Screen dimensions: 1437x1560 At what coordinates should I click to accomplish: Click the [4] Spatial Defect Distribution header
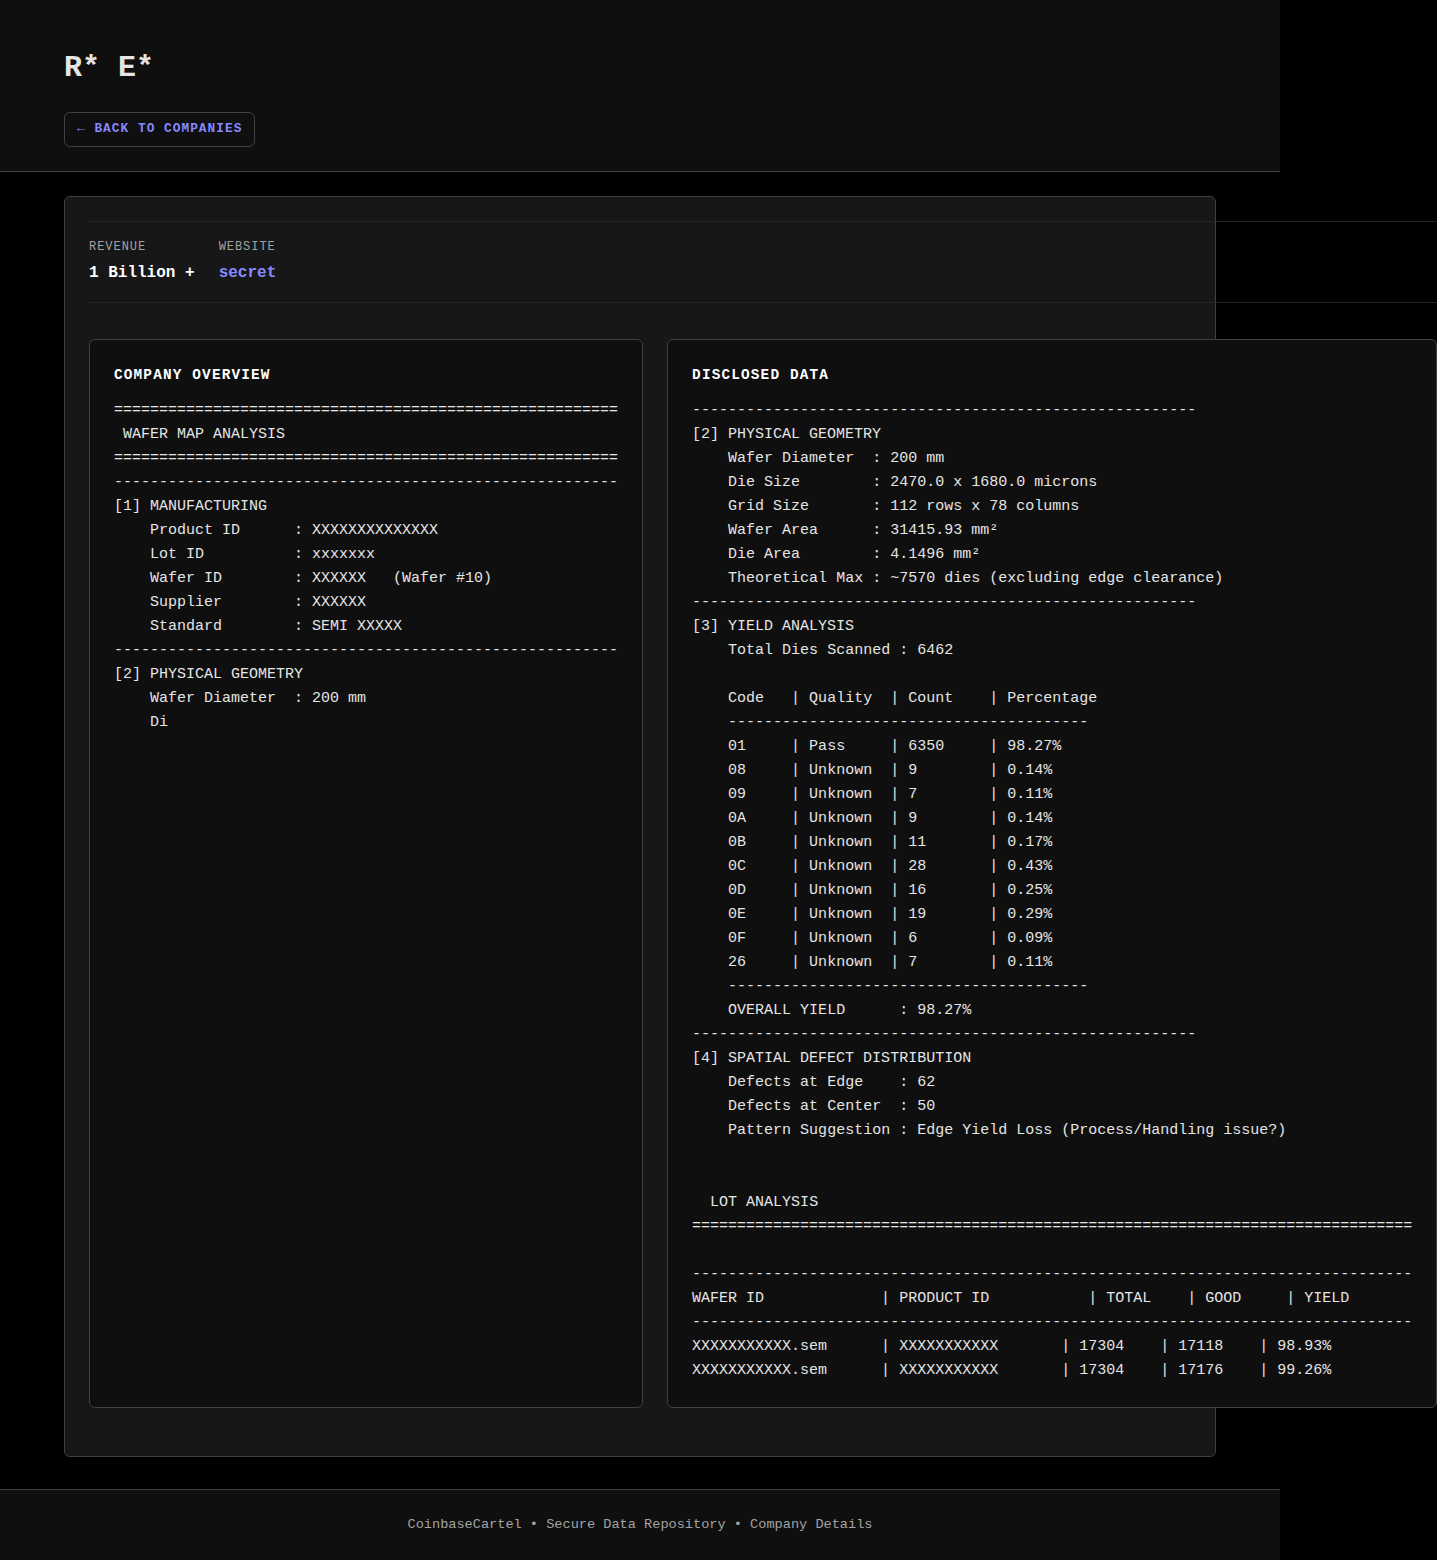[x=831, y=1057]
